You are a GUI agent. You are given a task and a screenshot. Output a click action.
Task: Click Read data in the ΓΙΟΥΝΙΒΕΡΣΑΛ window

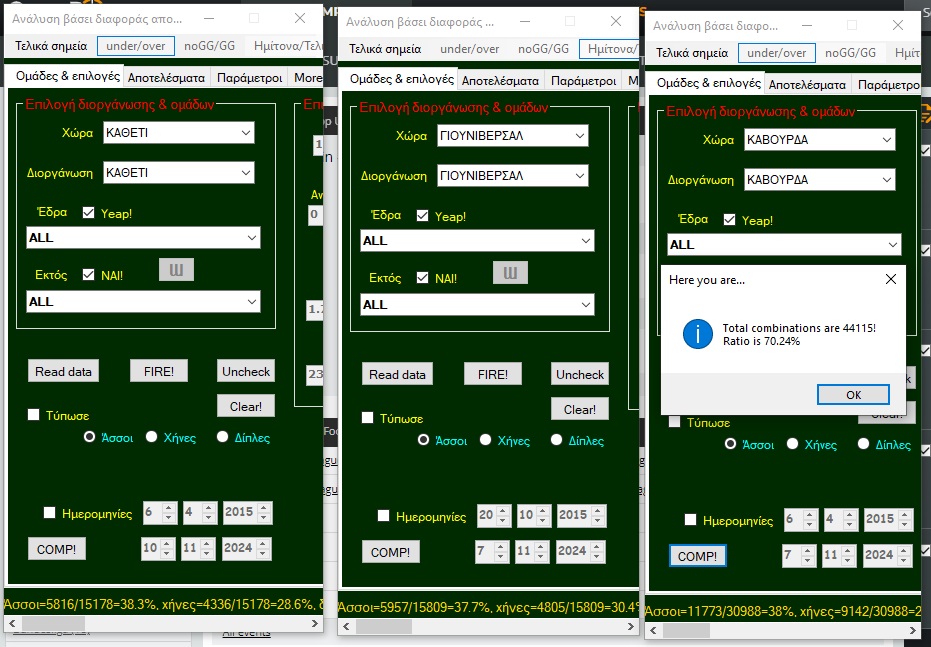pyautogui.click(x=397, y=375)
